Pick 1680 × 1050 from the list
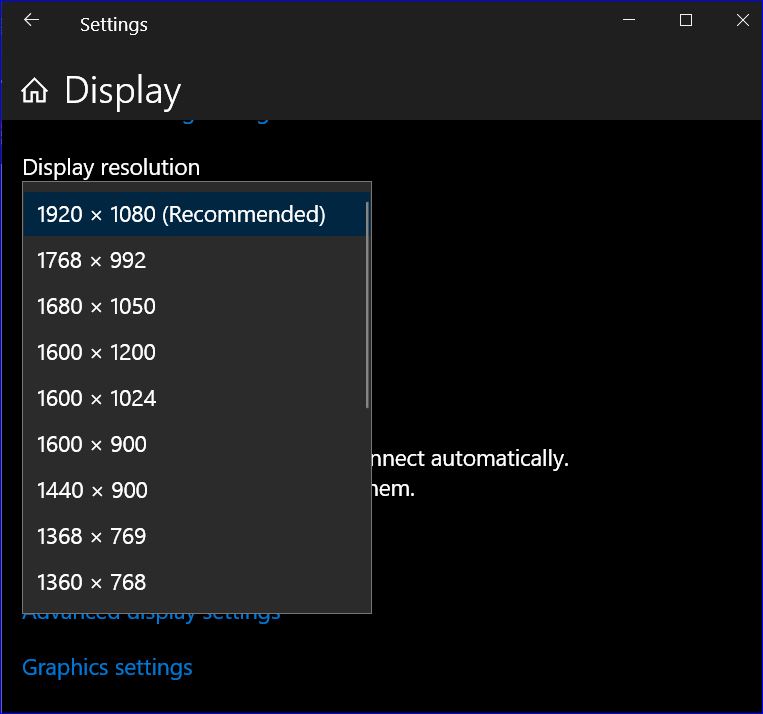The width and height of the screenshot is (763, 714). click(x=197, y=306)
